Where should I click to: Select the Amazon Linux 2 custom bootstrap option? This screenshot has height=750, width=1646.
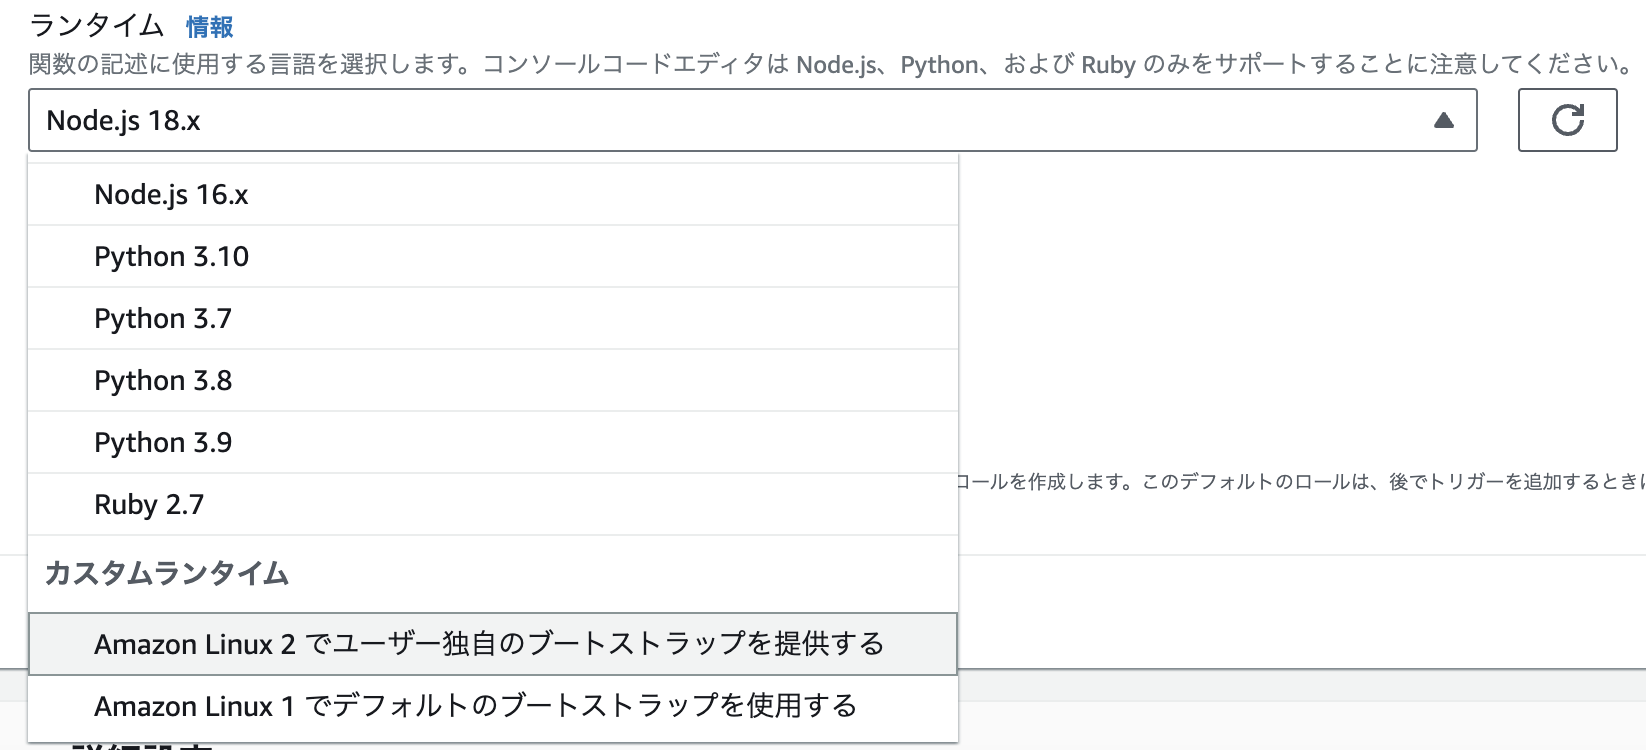point(489,644)
